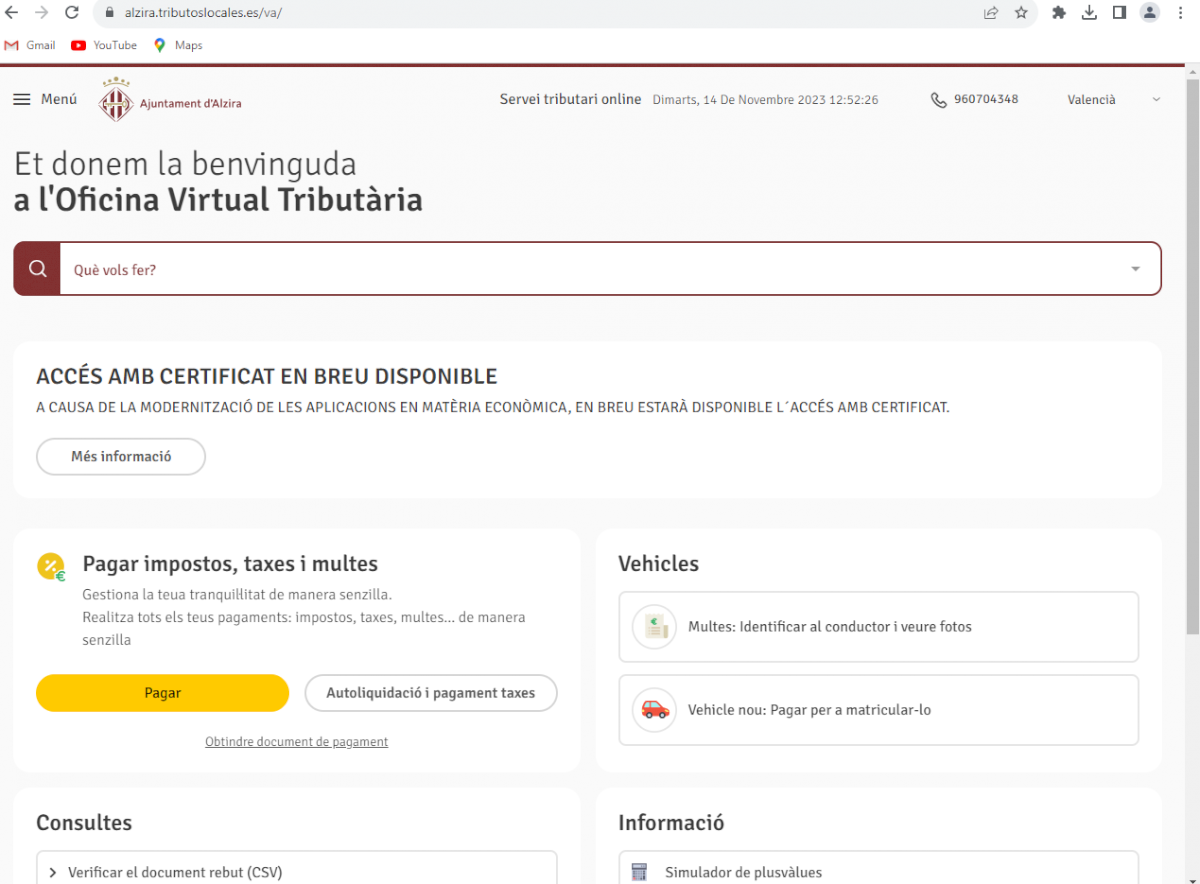Image resolution: width=1200 pixels, height=884 pixels.
Task: Click the calculator icon for Simulador de plusvàlues
Action: tap(640, 872)
